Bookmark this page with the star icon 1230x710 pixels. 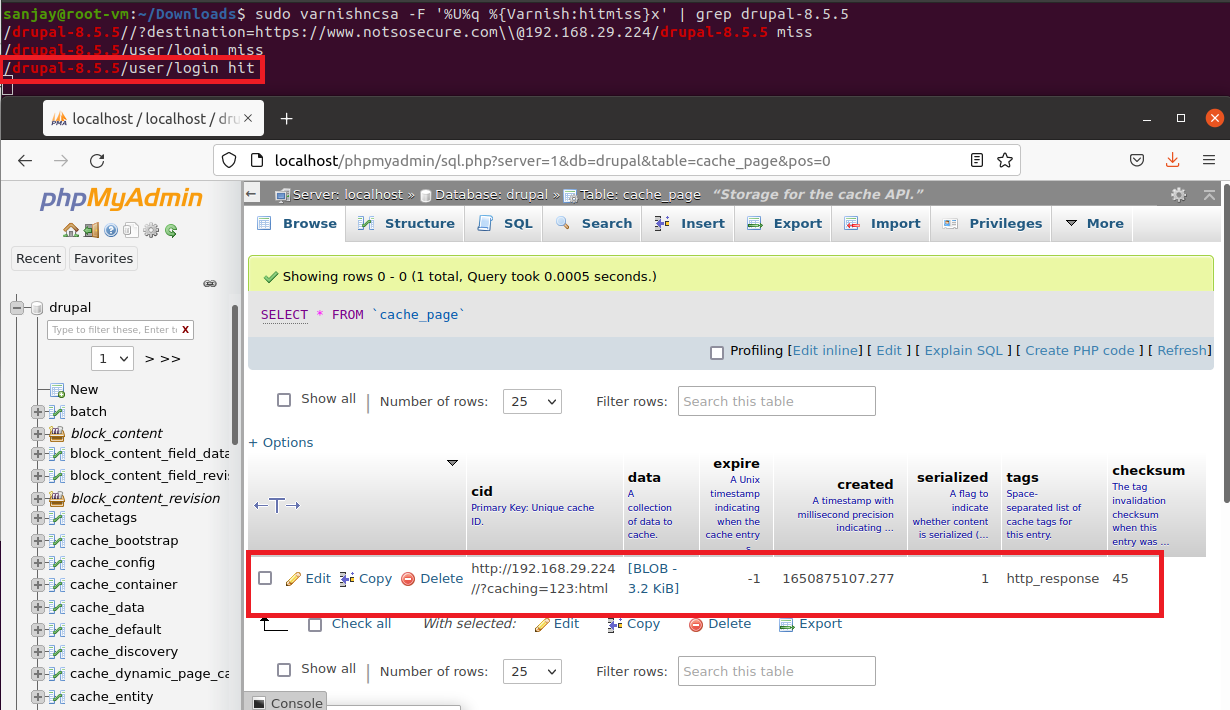coord(1005,160)
